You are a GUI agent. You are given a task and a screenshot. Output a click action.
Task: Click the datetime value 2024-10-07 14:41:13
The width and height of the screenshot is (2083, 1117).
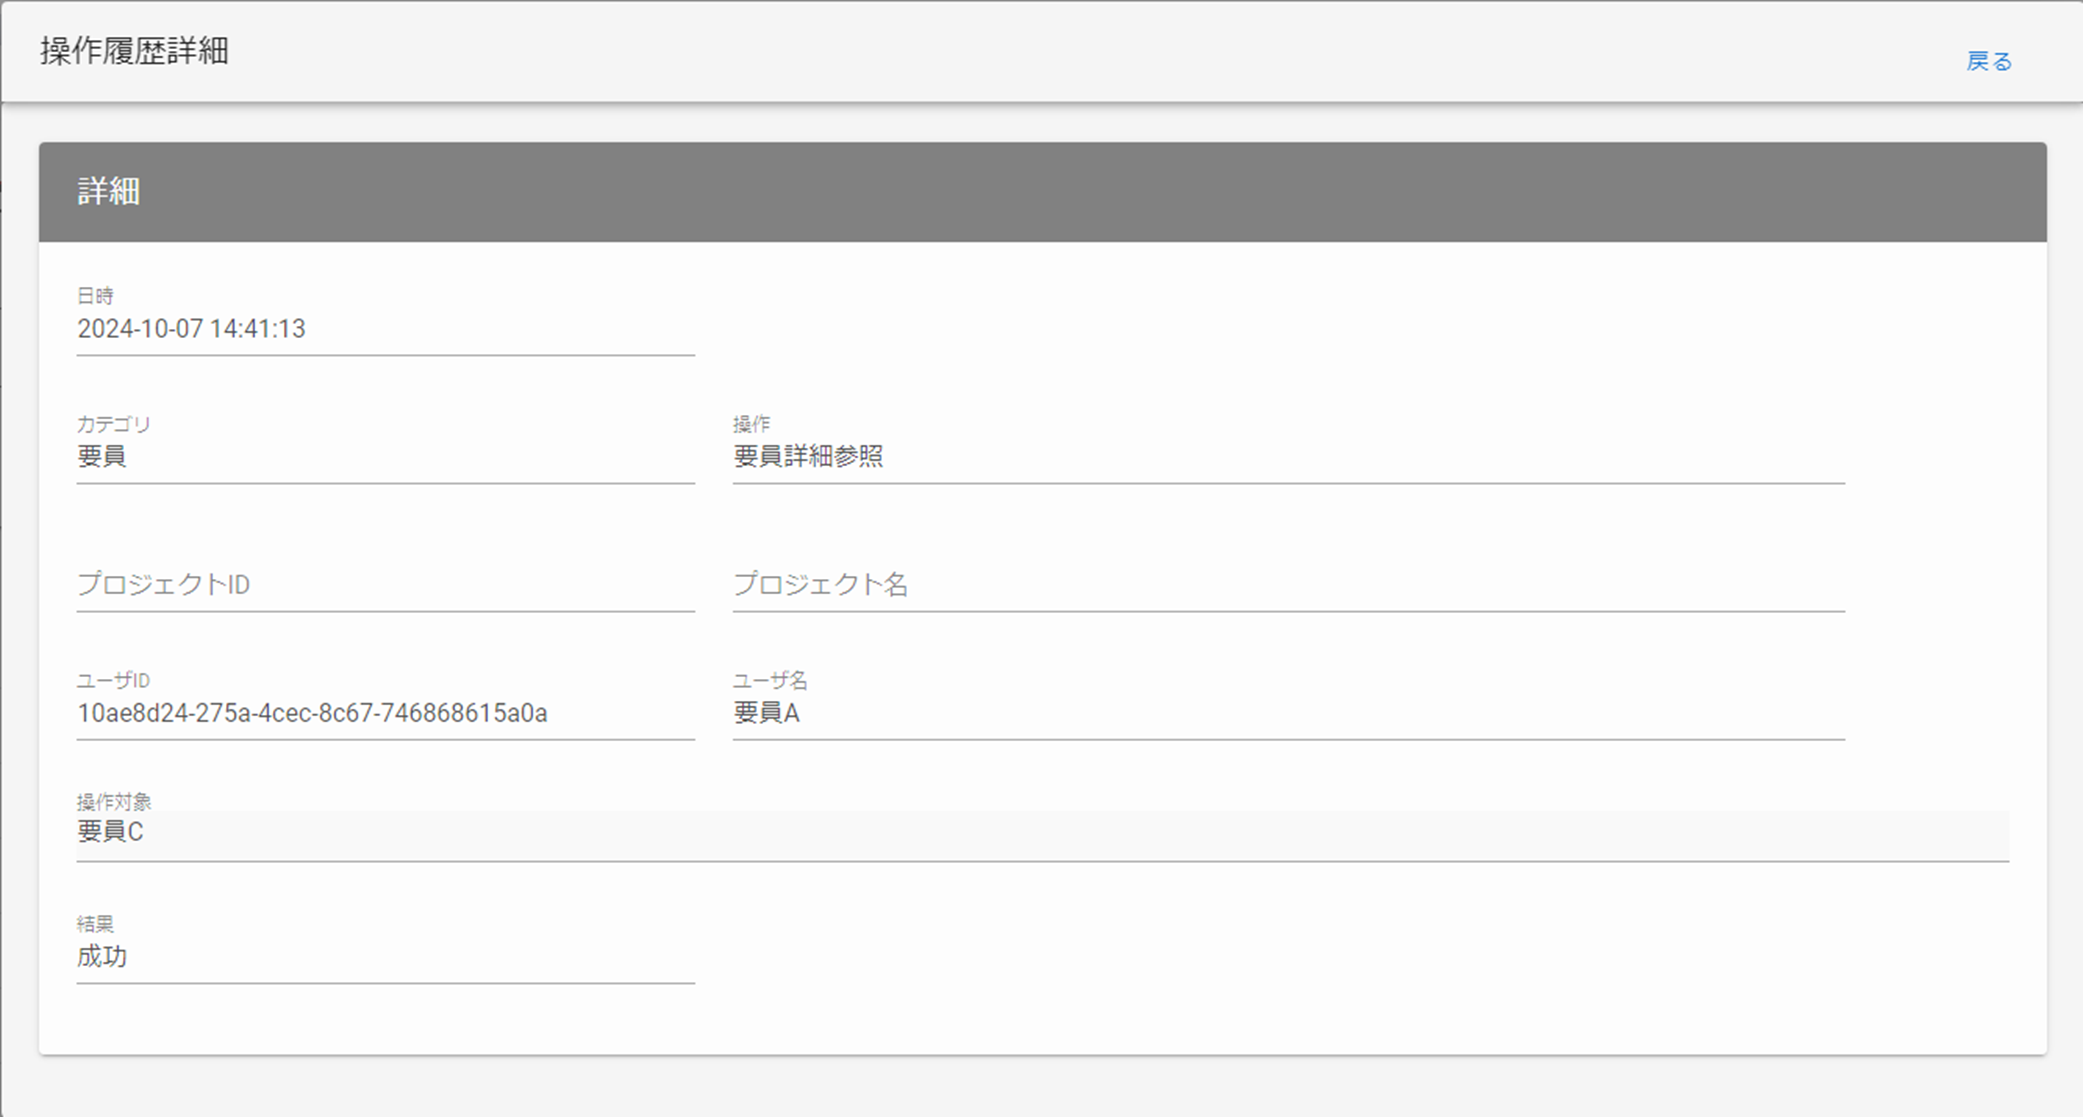(191, 329)
